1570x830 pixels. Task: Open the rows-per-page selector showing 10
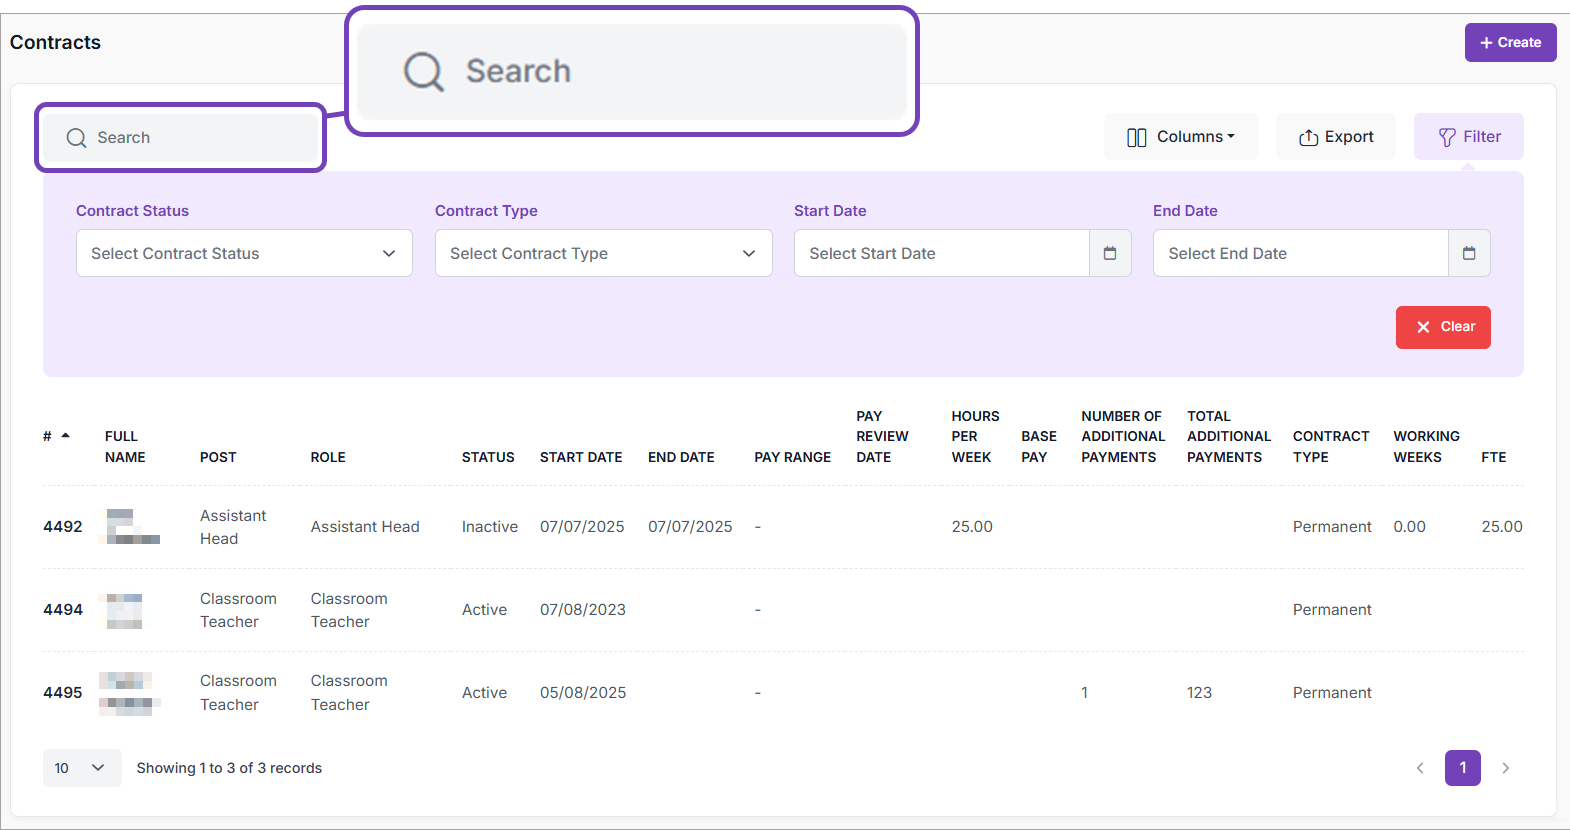coord(81,768)
